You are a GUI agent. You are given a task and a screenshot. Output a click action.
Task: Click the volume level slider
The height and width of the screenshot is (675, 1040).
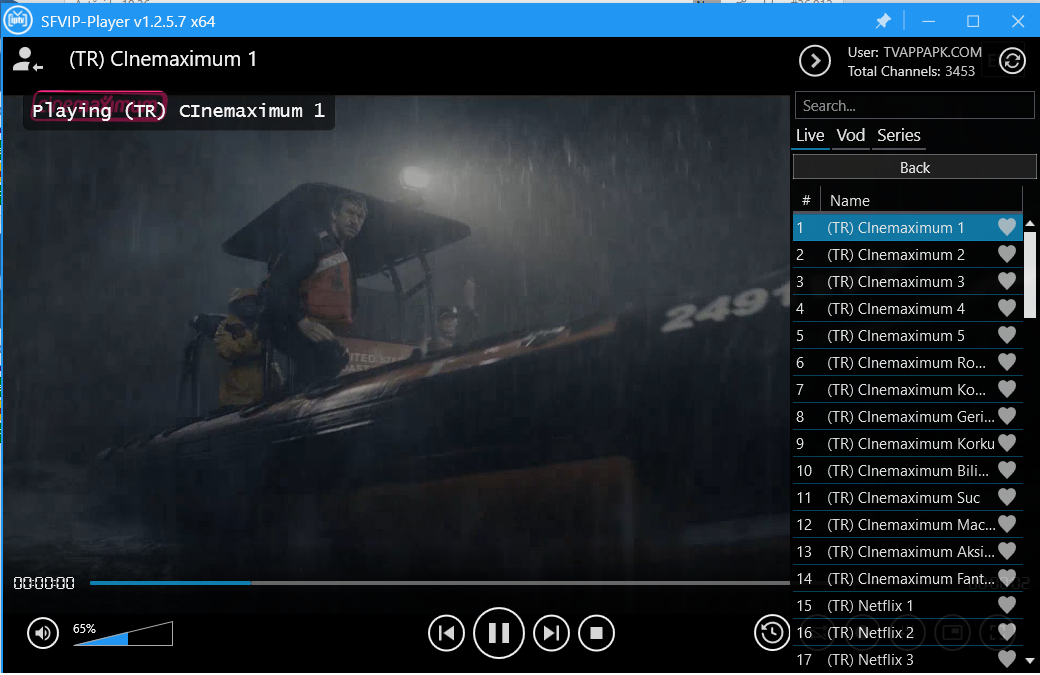tap(122, 634)
